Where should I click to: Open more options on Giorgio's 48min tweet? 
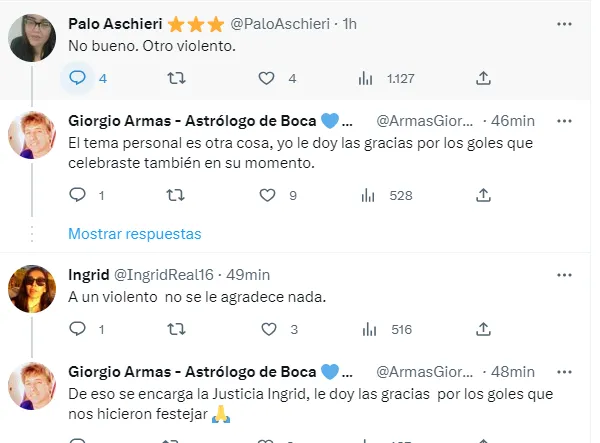567,372
